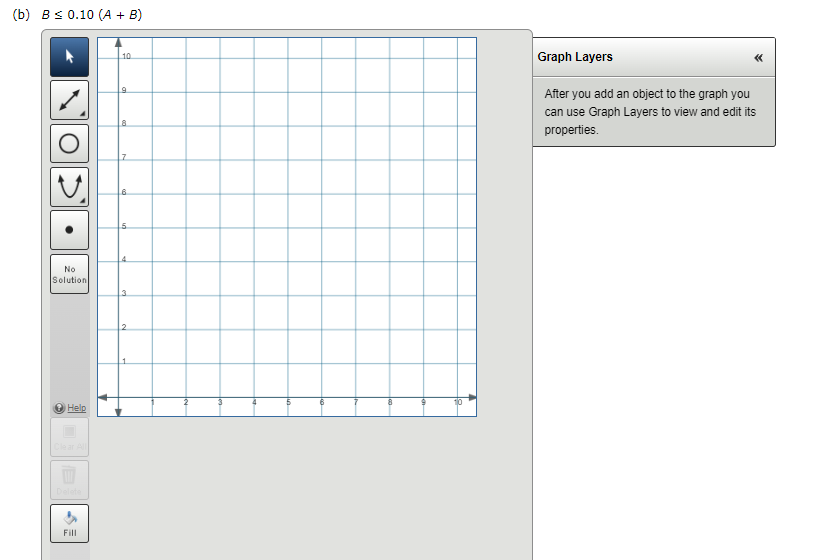Click the help question mark icon
Image resolution: width=834 pixels, height=560 pixels.
pos(59,408)
